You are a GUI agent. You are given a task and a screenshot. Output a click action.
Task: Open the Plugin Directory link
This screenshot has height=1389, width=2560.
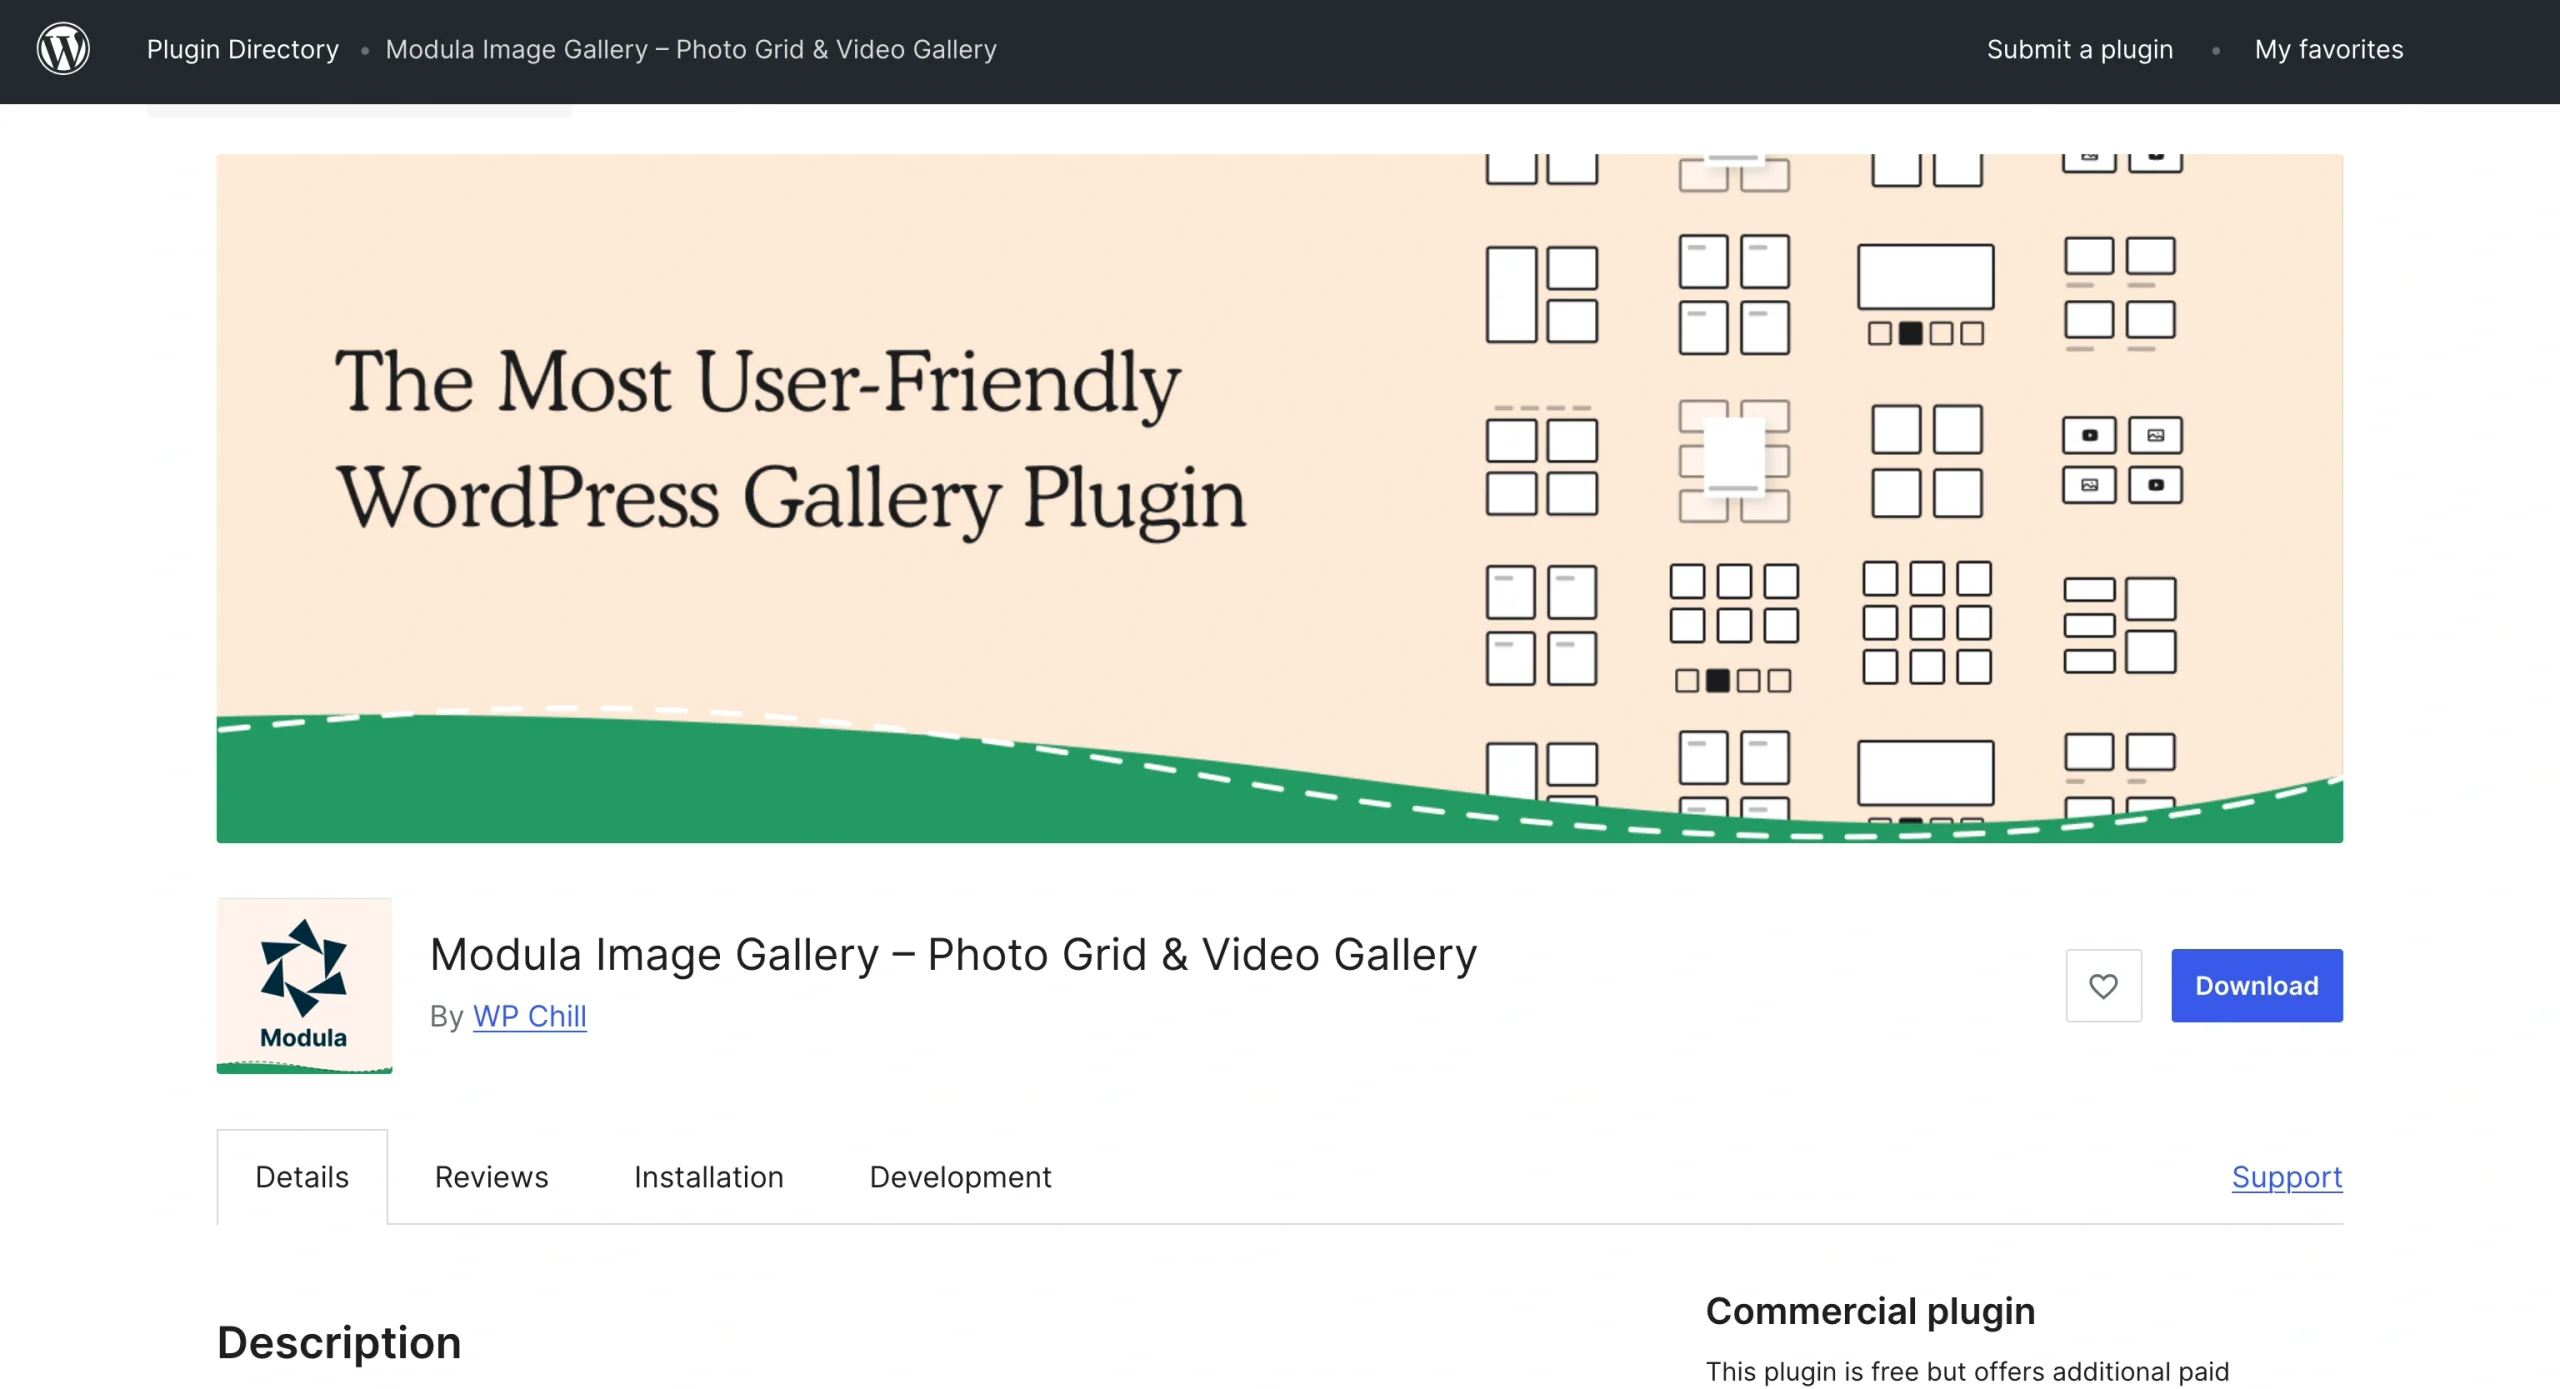click(243, 49)
